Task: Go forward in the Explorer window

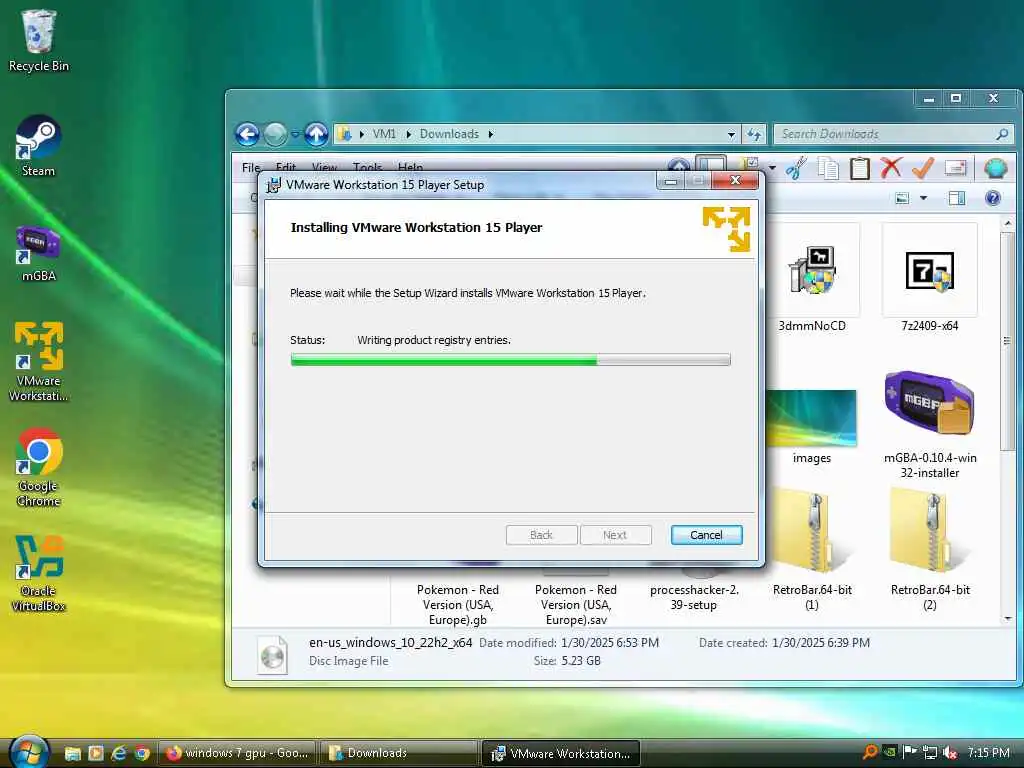Action: 275,135
